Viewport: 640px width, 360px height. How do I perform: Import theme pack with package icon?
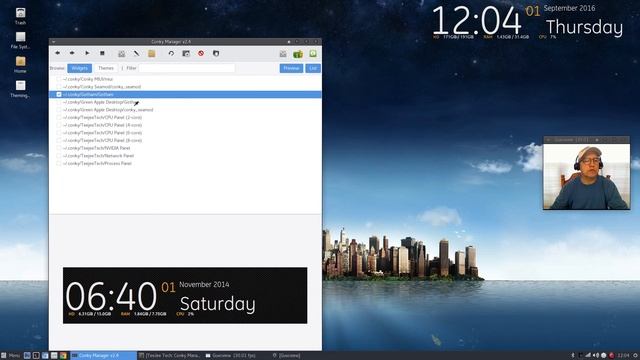[x=216, y=53]
